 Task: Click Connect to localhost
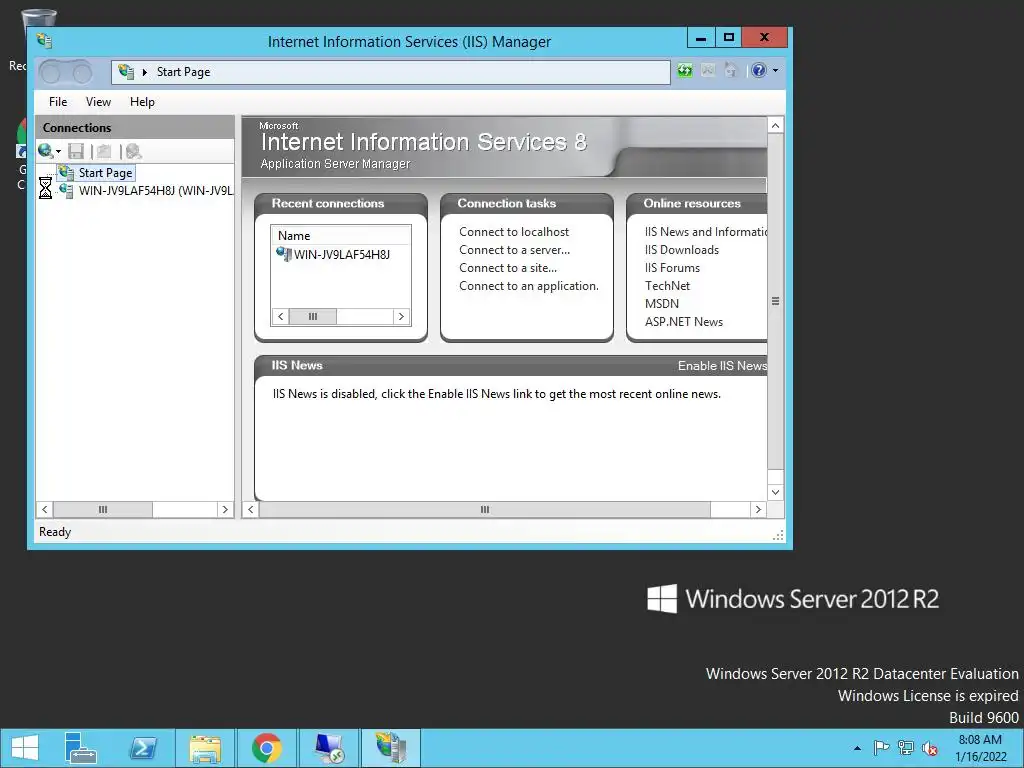tap(514, 232)
